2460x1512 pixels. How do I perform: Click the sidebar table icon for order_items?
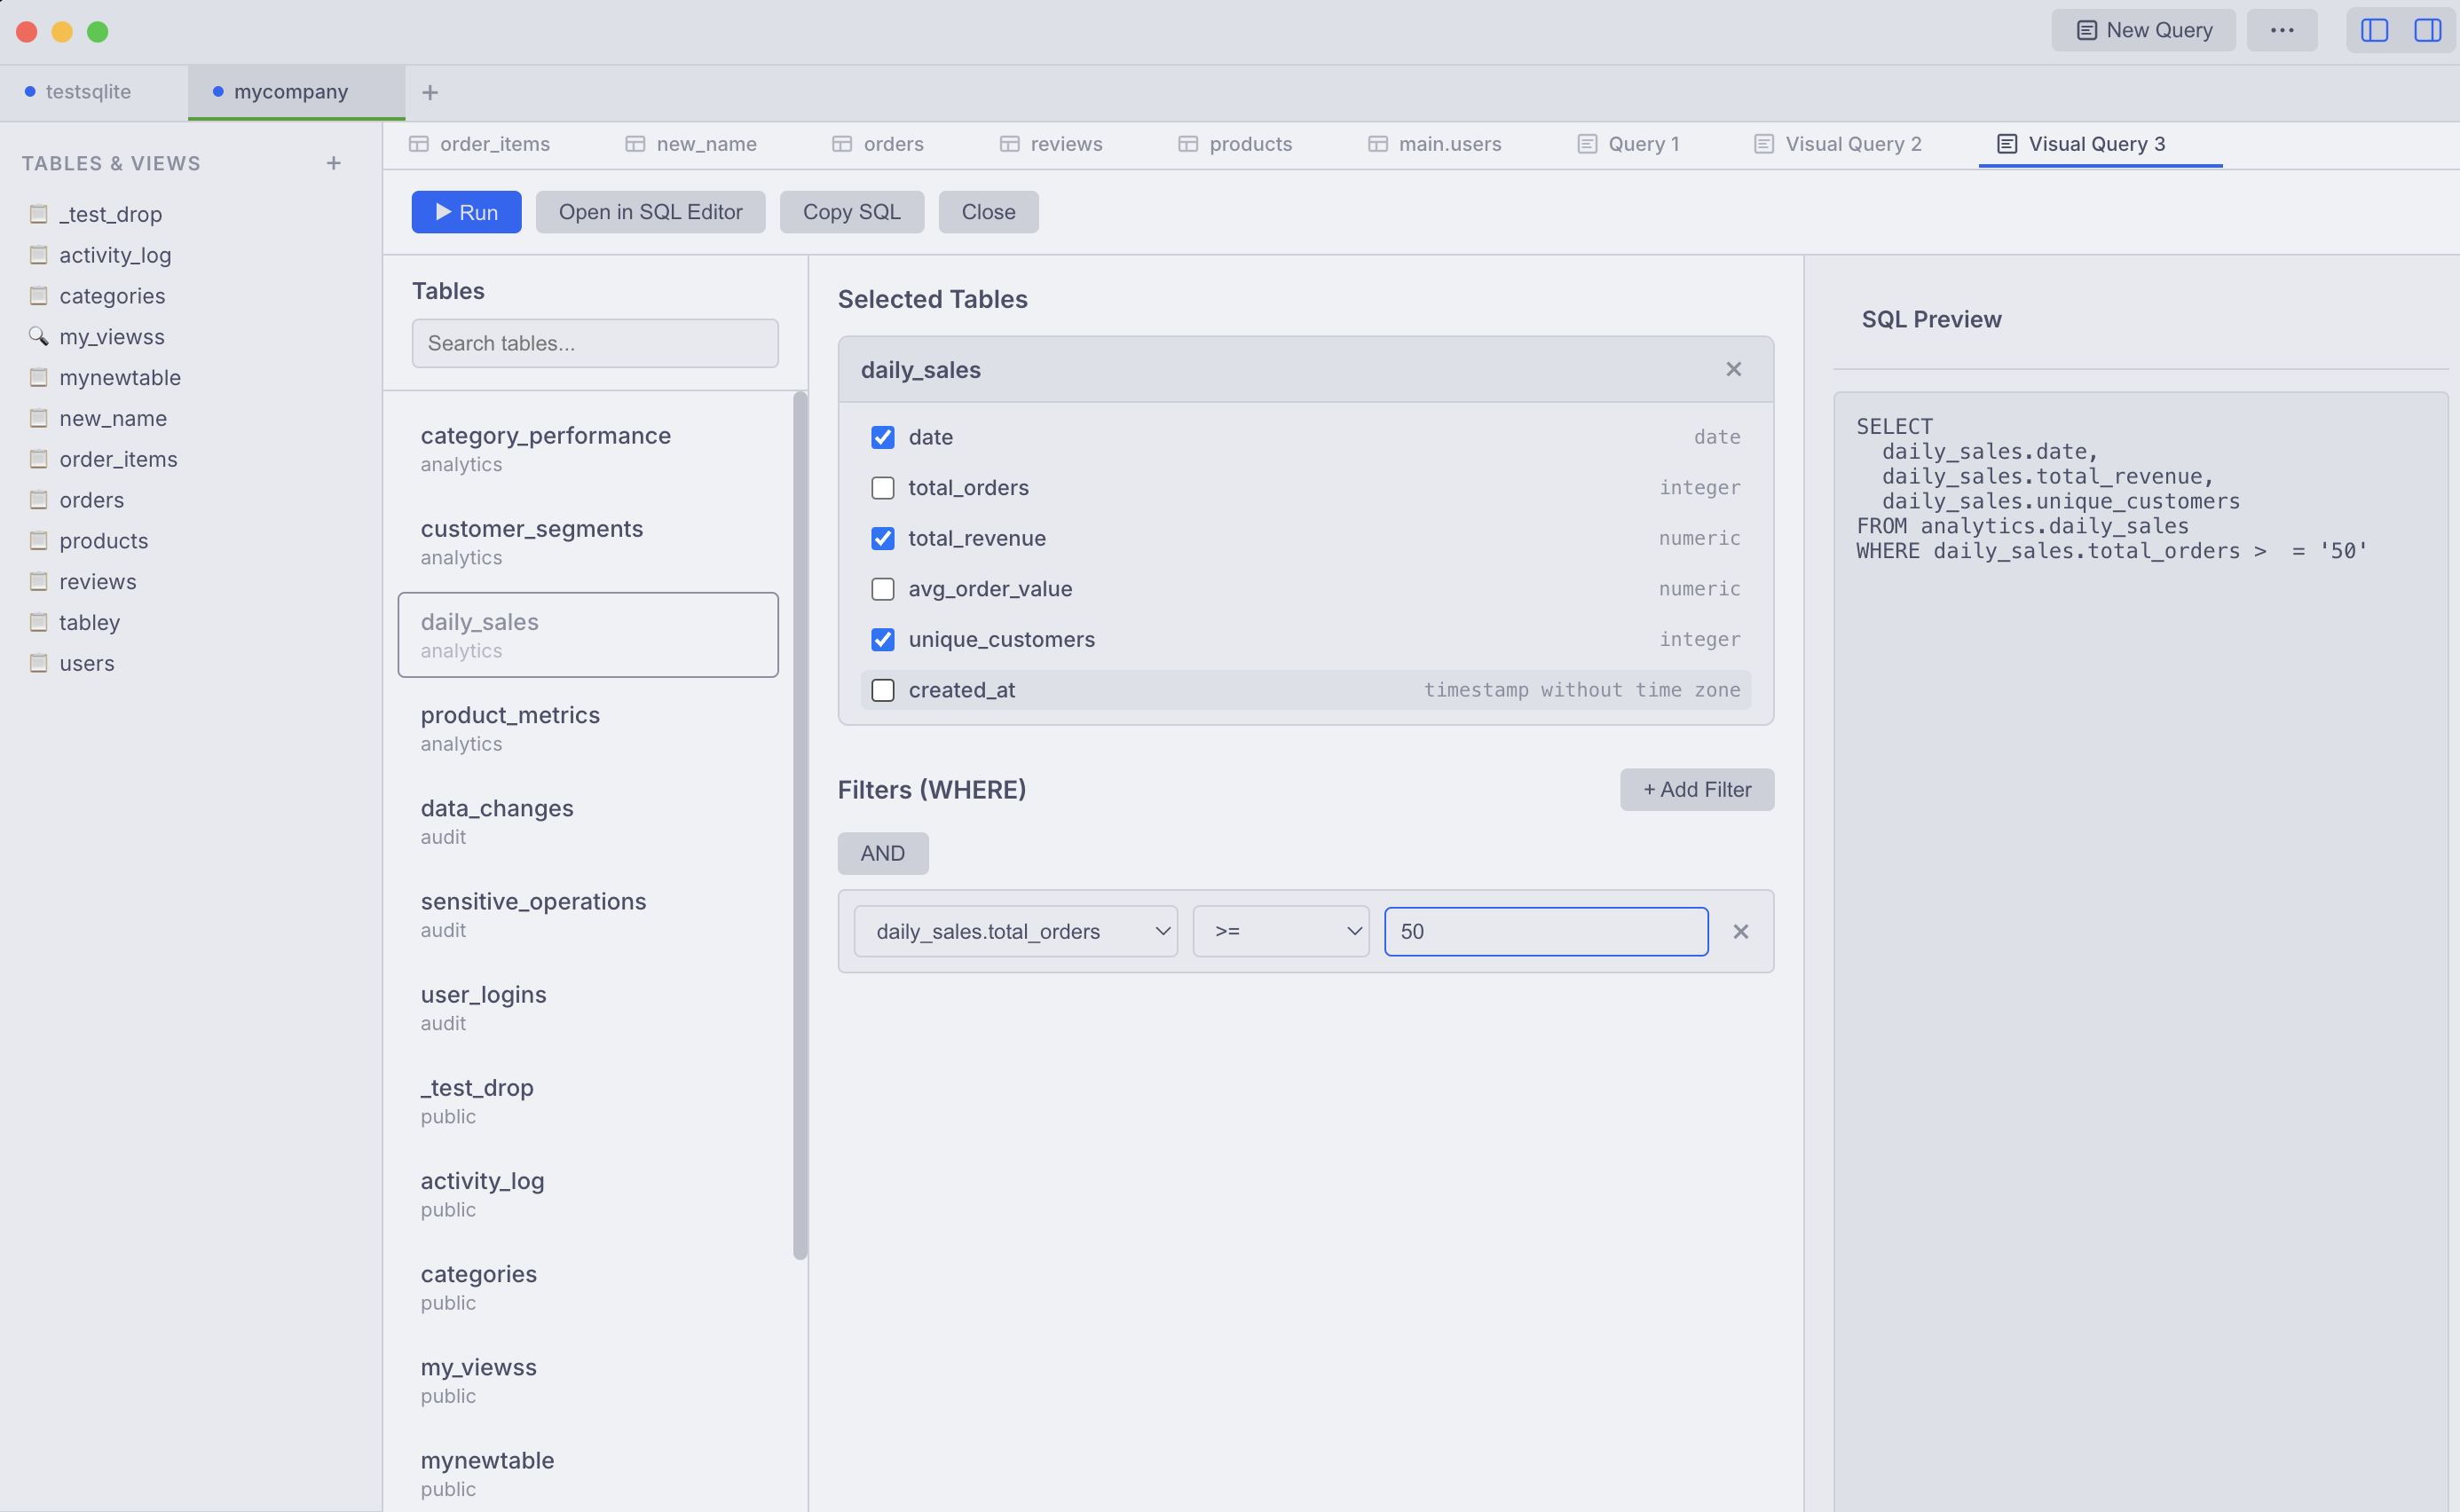pyautogui.click(x=39, y=459)
